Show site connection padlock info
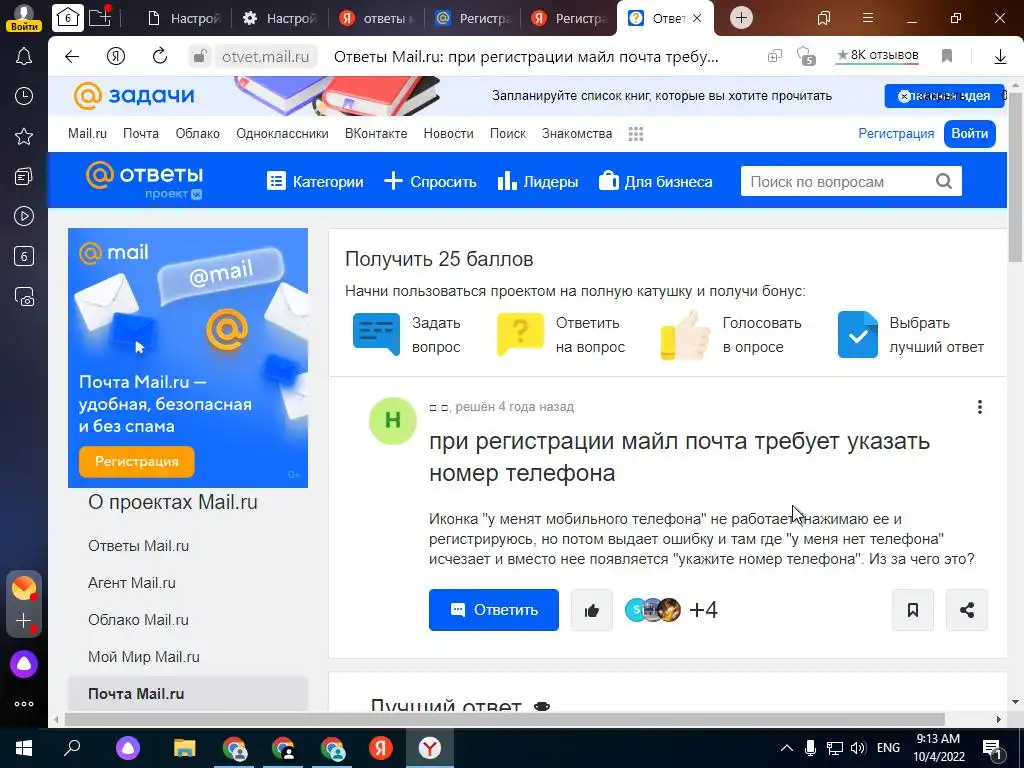Viewport: 1024px width, 768px height. coord(199,57)
